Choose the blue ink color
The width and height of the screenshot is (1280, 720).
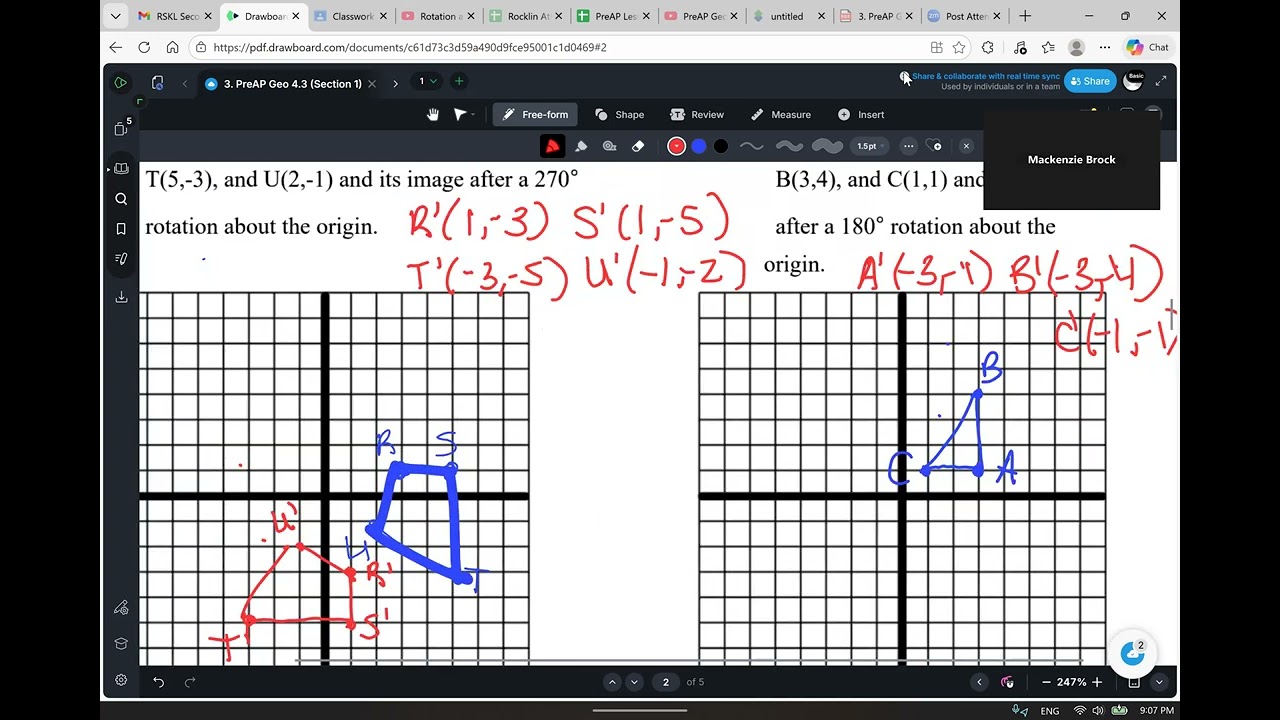coord(699,146)
